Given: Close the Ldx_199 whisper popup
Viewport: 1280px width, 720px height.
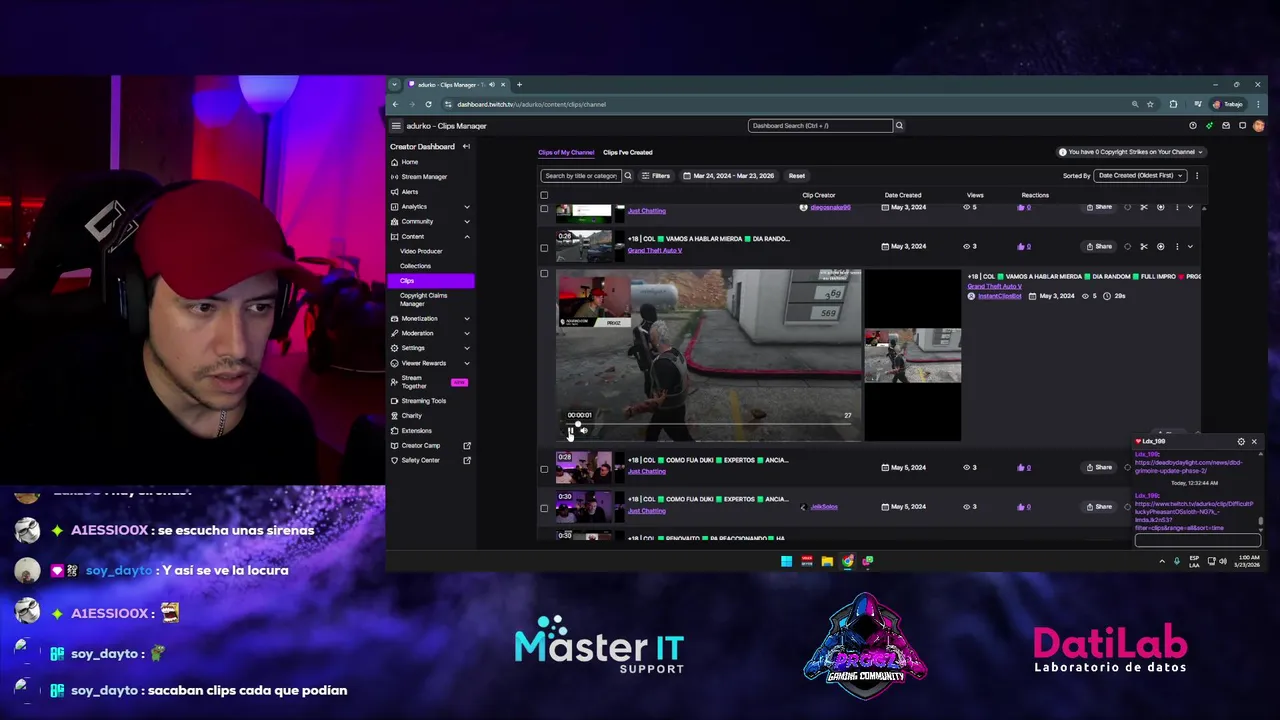Looking at the screenshot, I should click(1254, 441).
